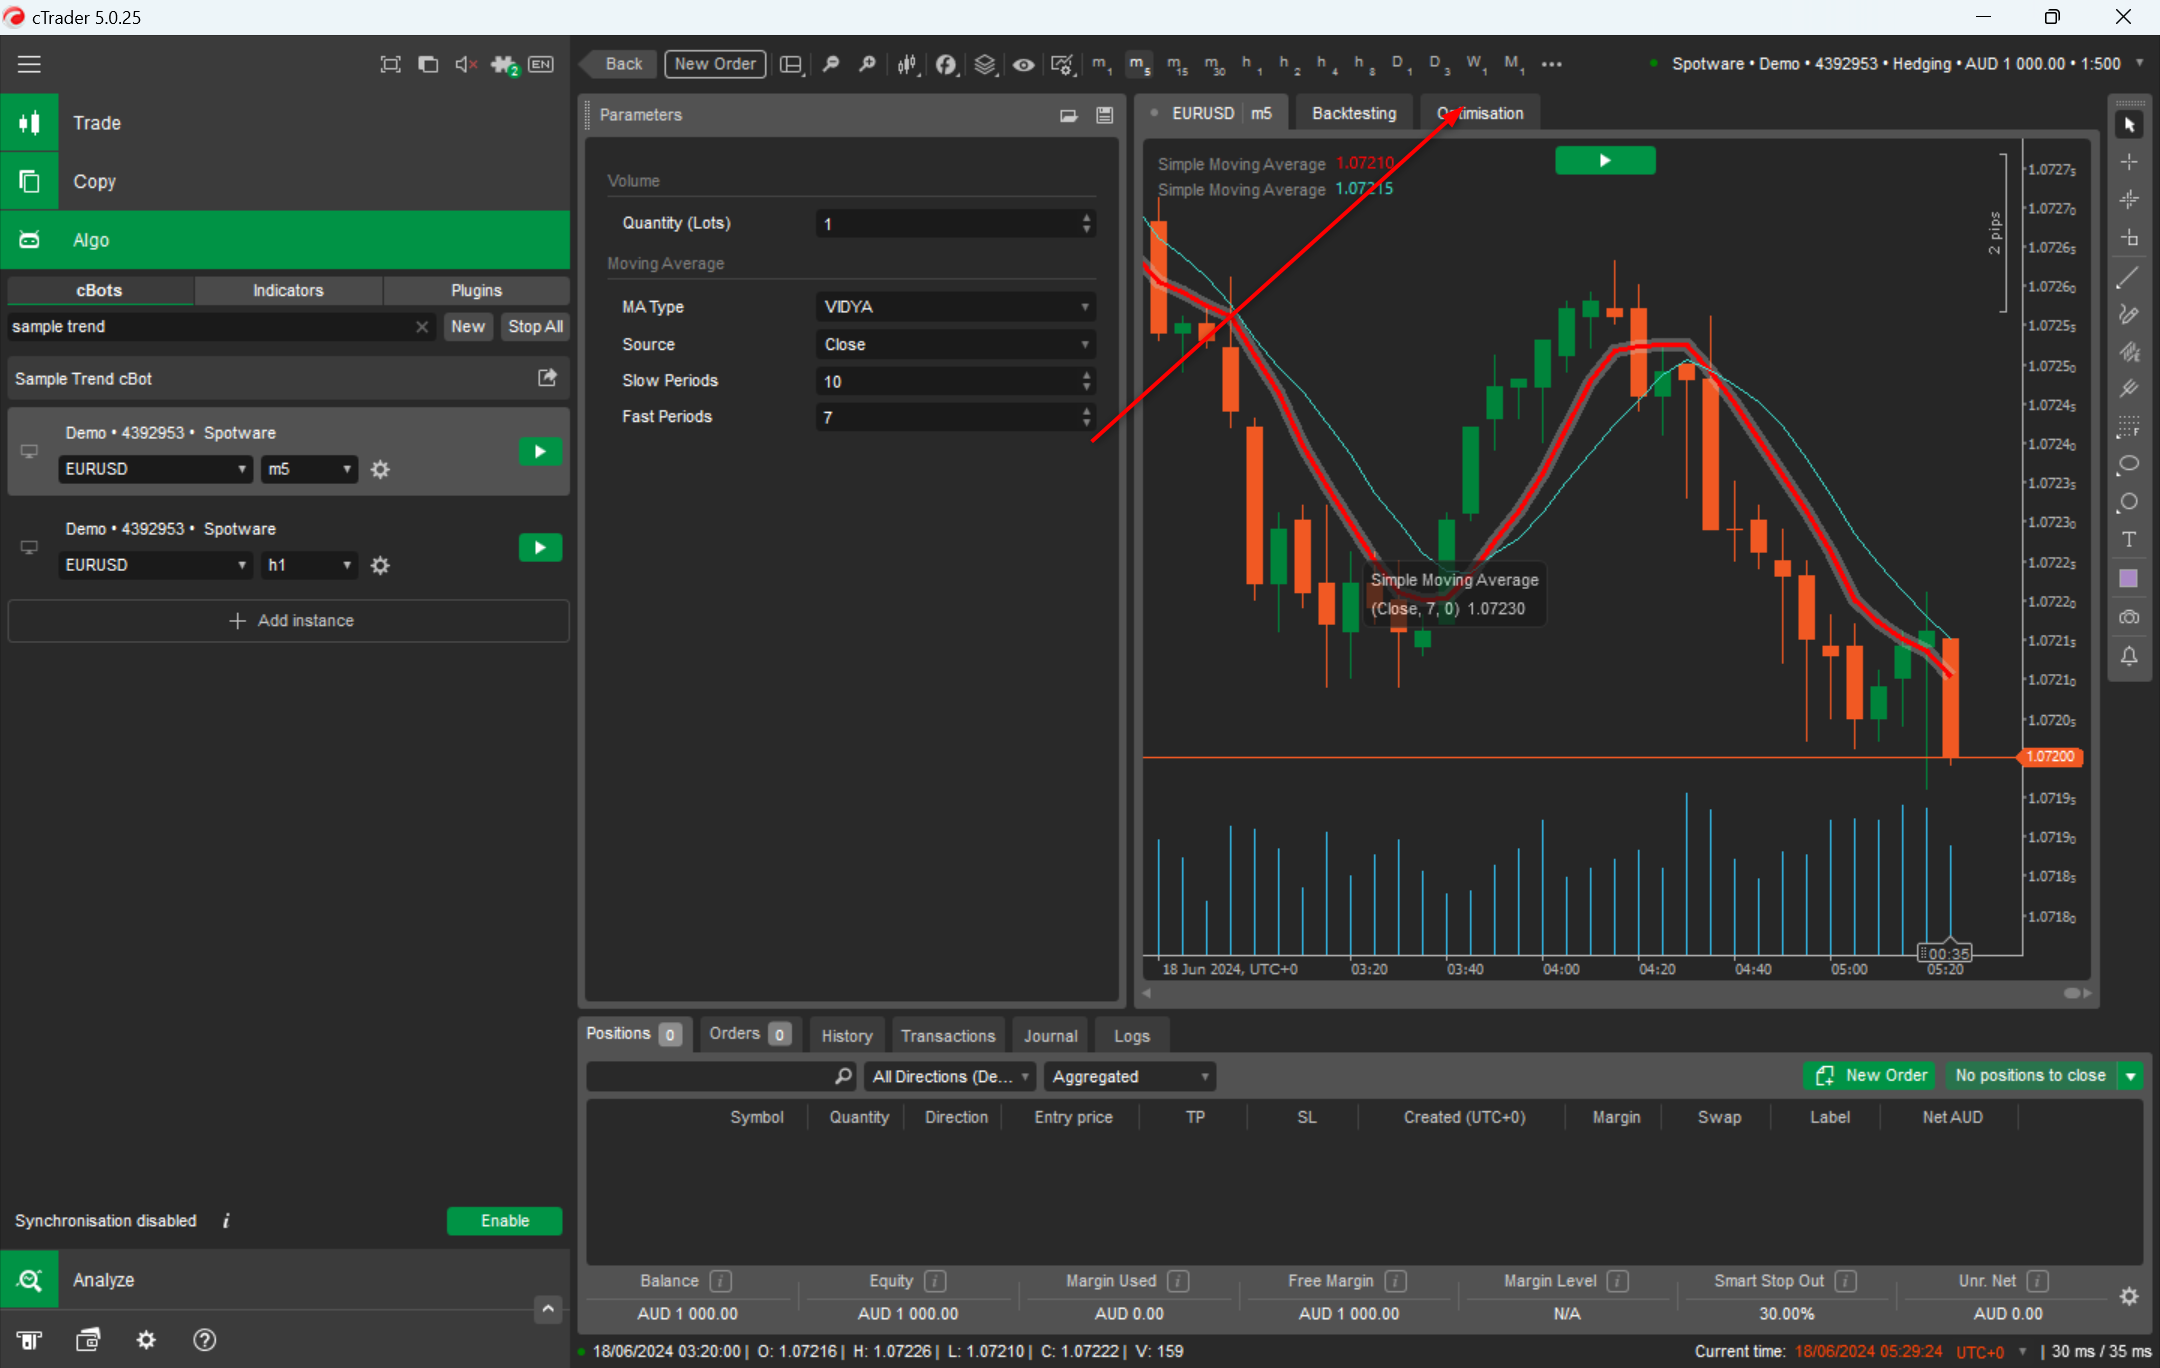Change chart type via candlestick icon
The image size is (2160, 1368).
click(x=907, y=64)
